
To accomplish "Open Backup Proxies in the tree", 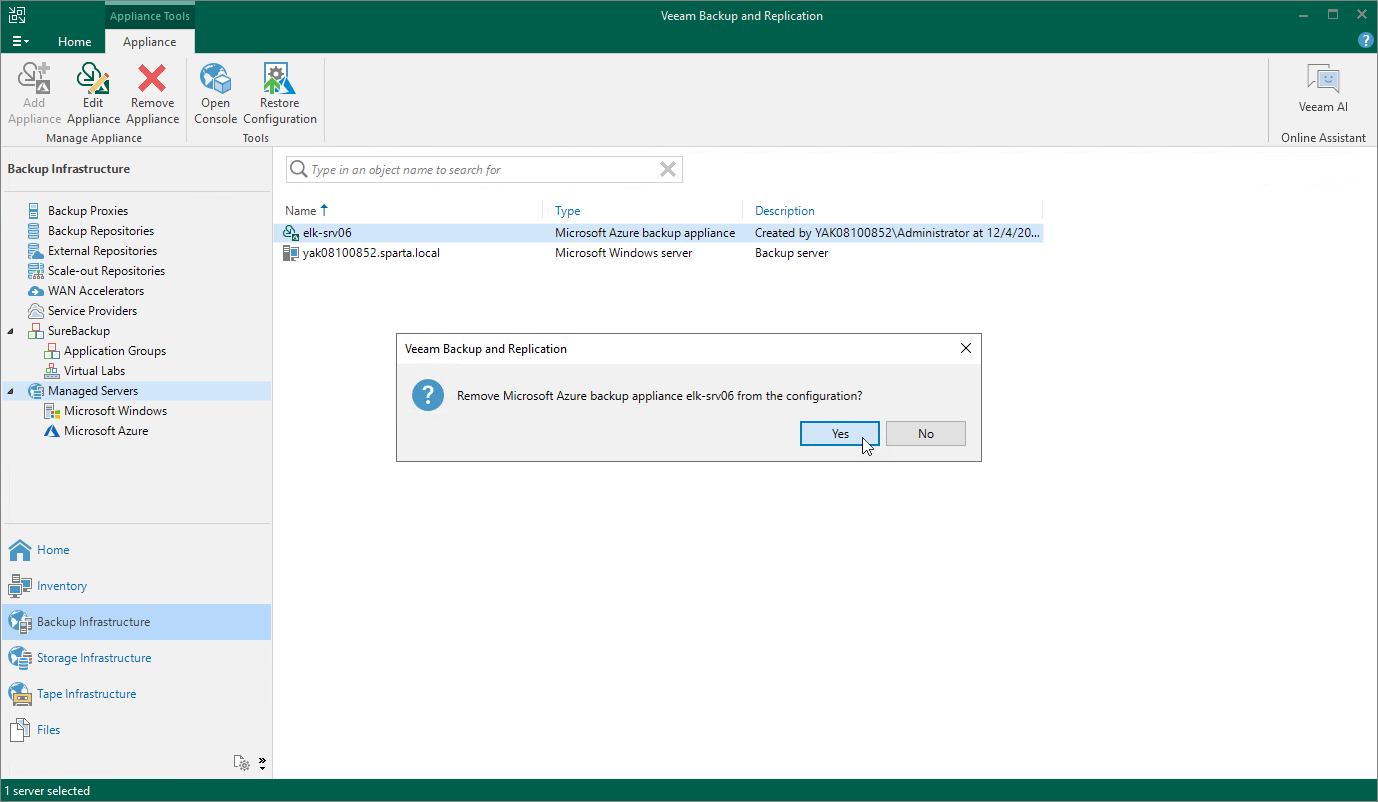I will (x=88, y=211).
